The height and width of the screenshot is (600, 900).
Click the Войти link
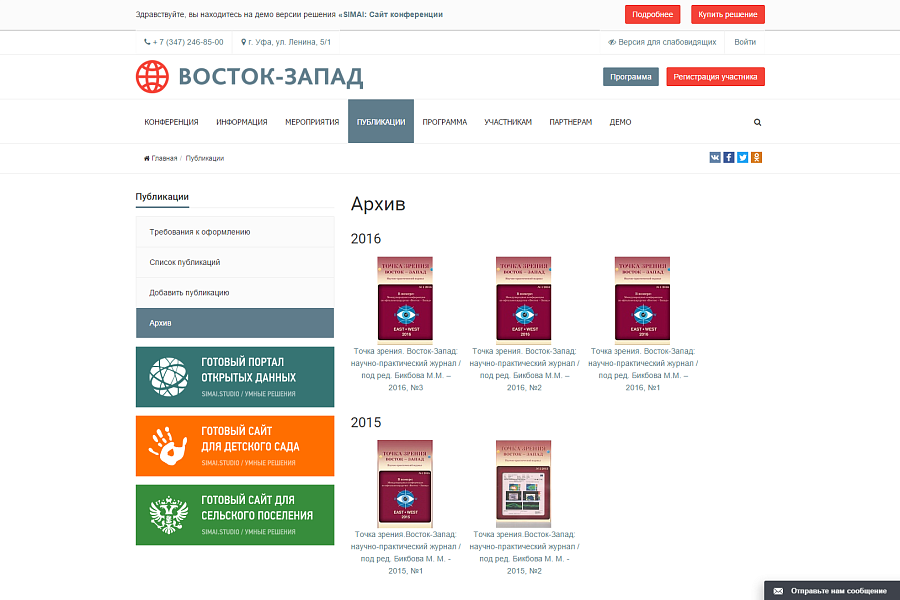(x=745, y=42)
